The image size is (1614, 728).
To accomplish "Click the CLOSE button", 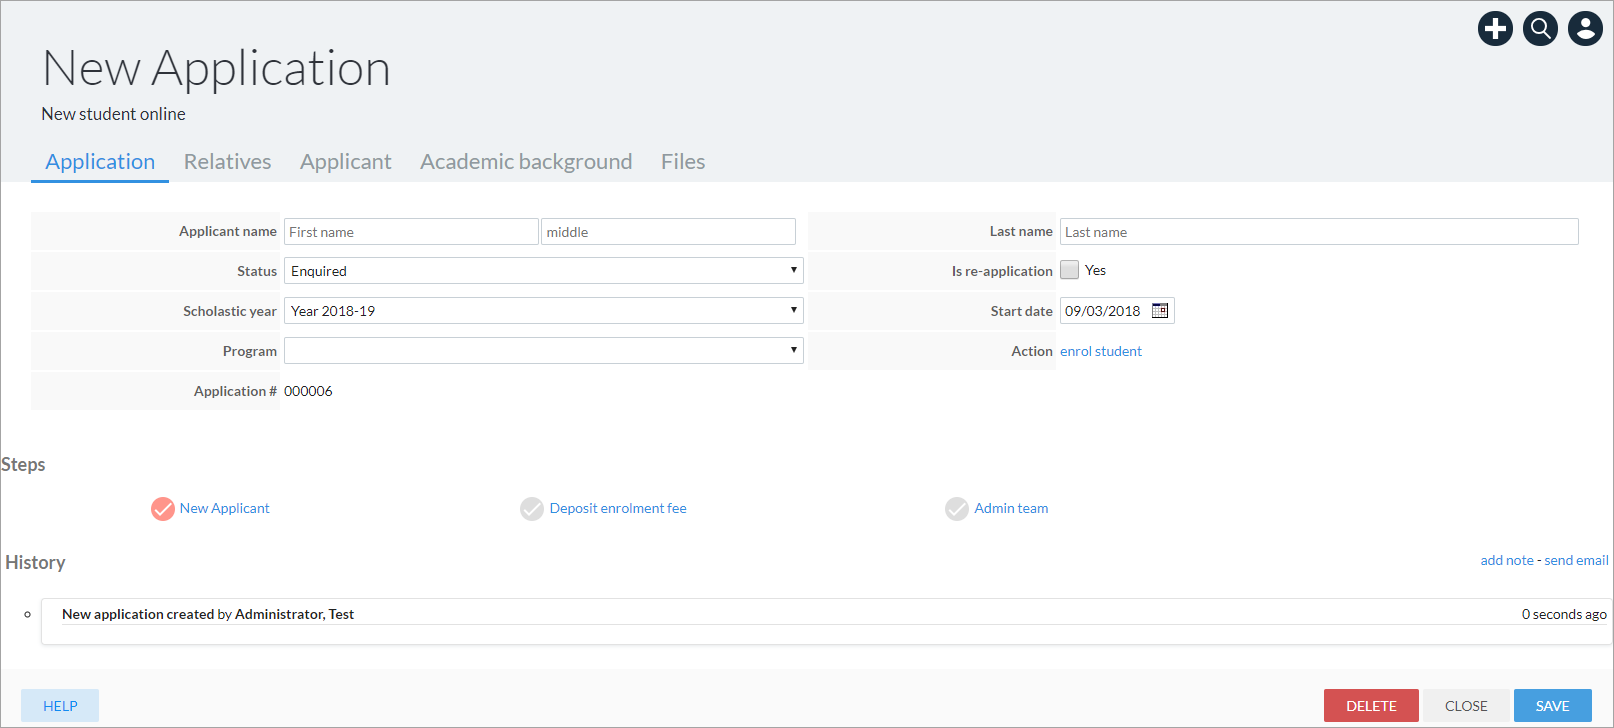I will pos(1466,706).
